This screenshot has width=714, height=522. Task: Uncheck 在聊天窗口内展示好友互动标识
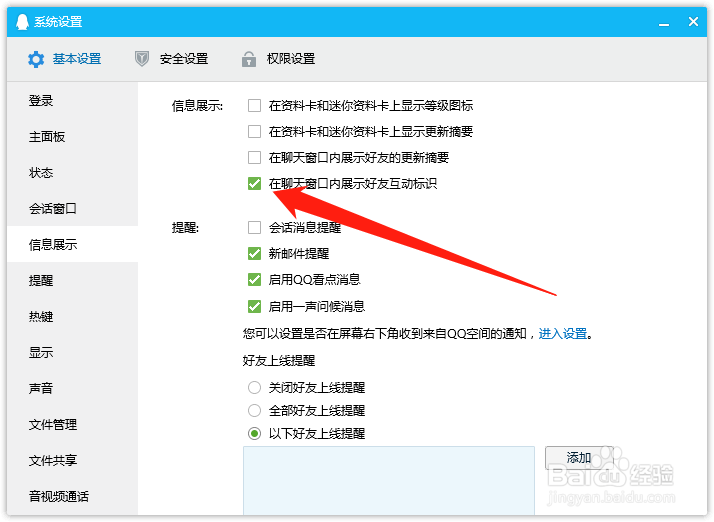coord(255,184)
